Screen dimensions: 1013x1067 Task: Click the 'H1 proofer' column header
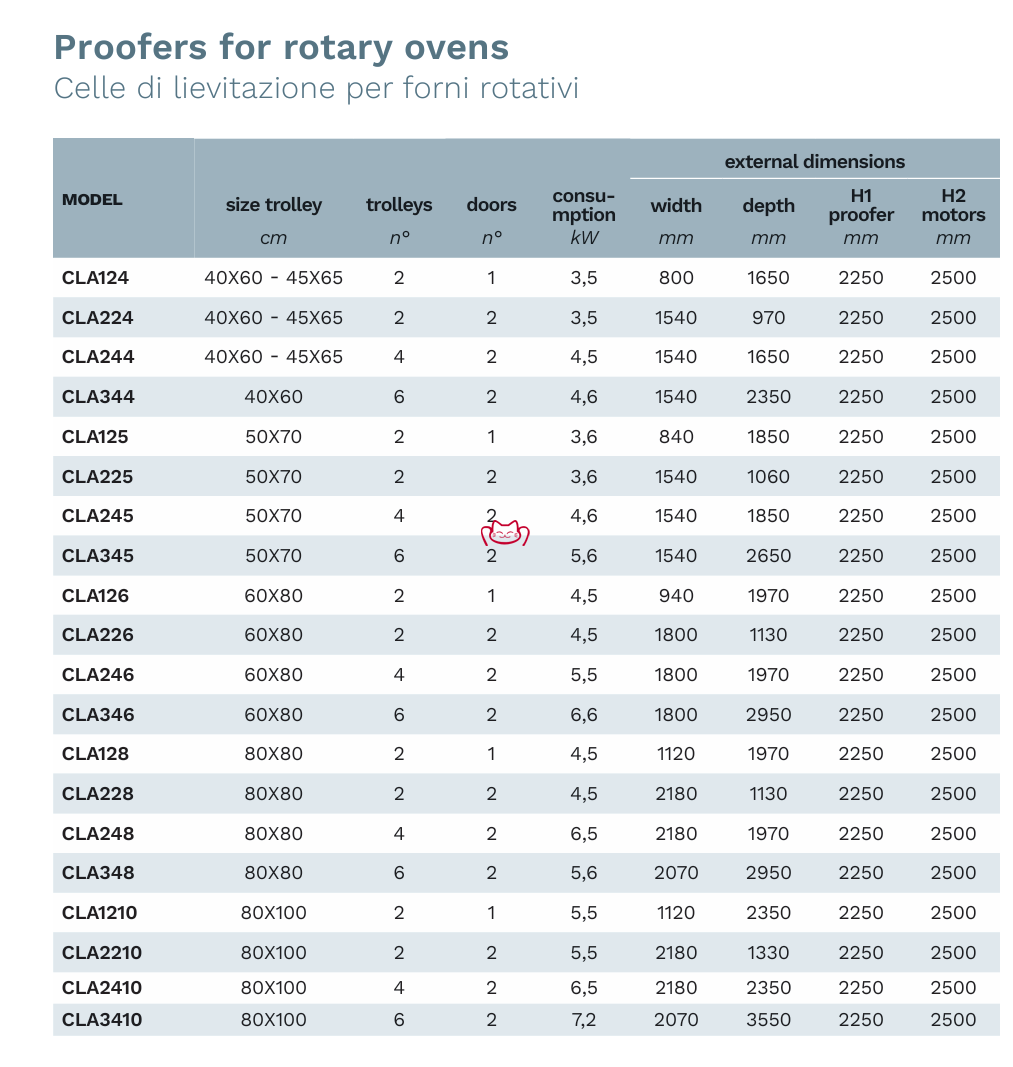click(861, 205)
